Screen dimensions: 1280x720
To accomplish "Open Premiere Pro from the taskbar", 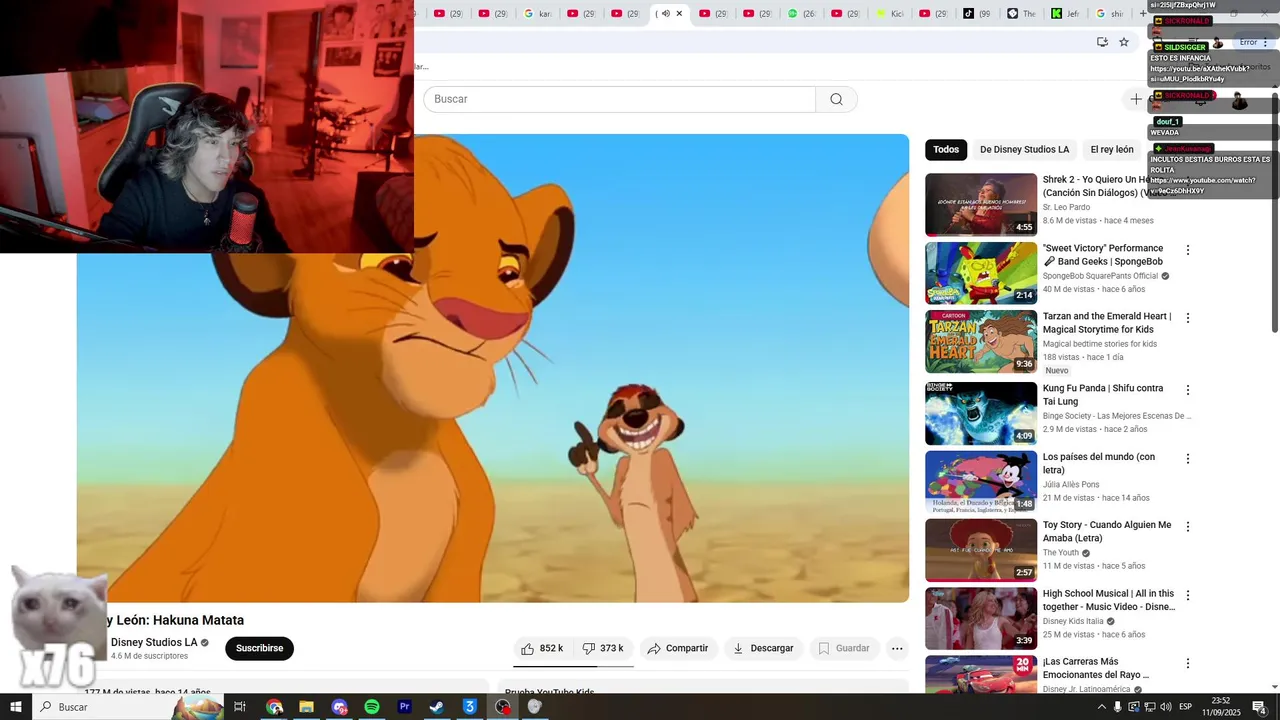I will [x=405, y=707].
